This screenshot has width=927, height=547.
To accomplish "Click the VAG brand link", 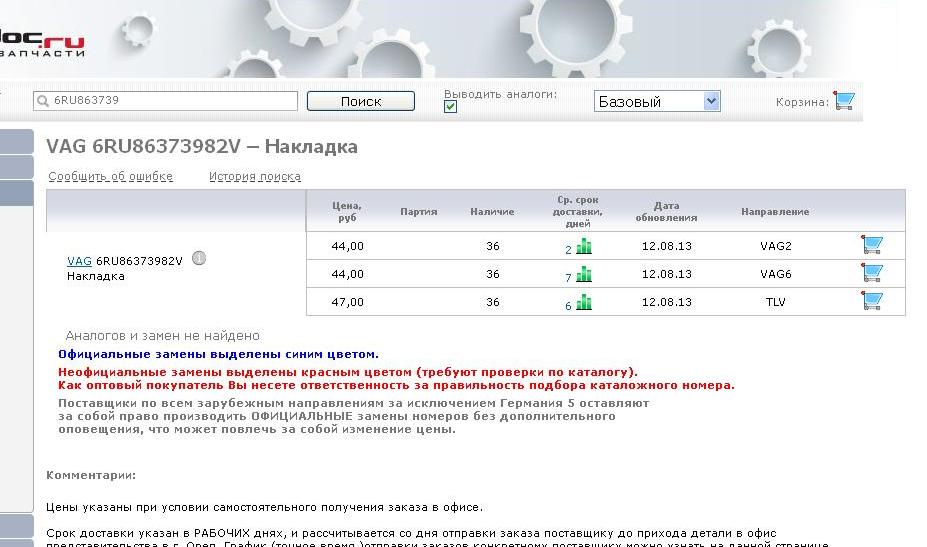I will (x=79, y=261).
